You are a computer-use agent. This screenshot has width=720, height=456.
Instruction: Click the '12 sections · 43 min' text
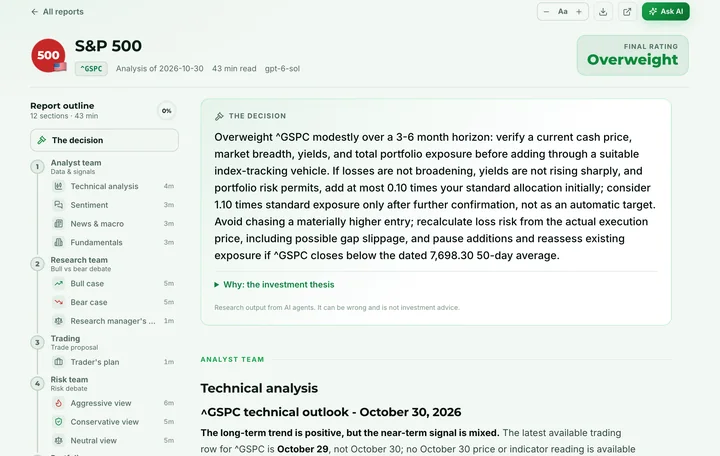[x=64, y=116]
